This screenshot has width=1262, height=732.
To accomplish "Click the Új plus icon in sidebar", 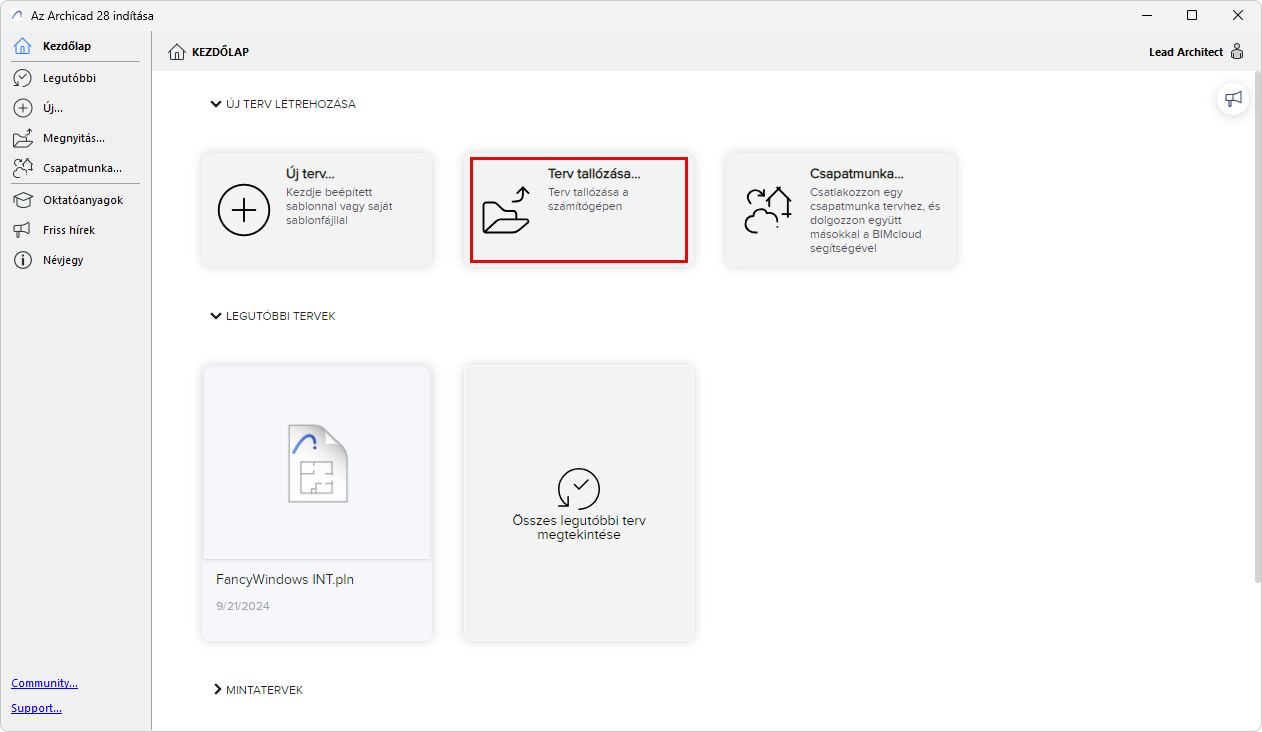I will [x=22, y=108].
